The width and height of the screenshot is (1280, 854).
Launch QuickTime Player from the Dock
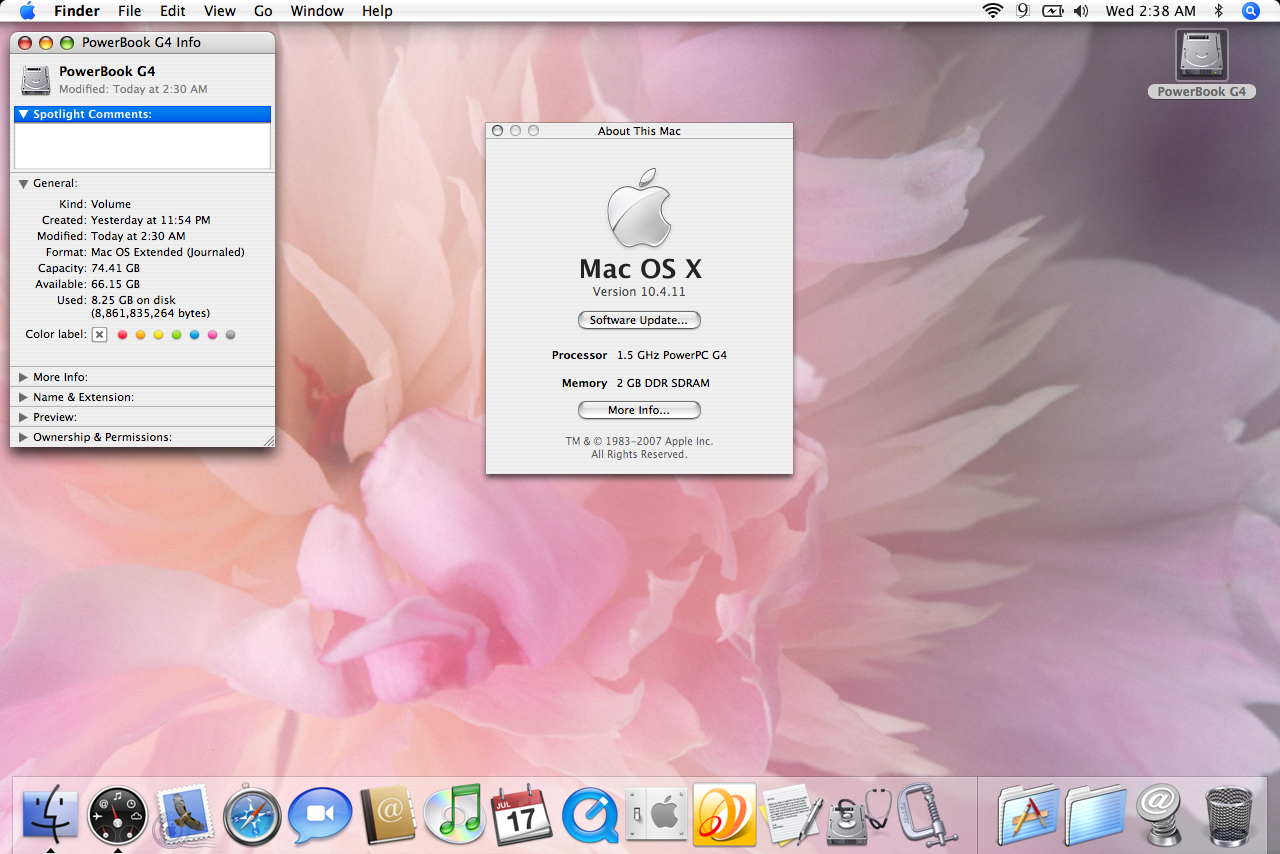(x=590, y=815)
